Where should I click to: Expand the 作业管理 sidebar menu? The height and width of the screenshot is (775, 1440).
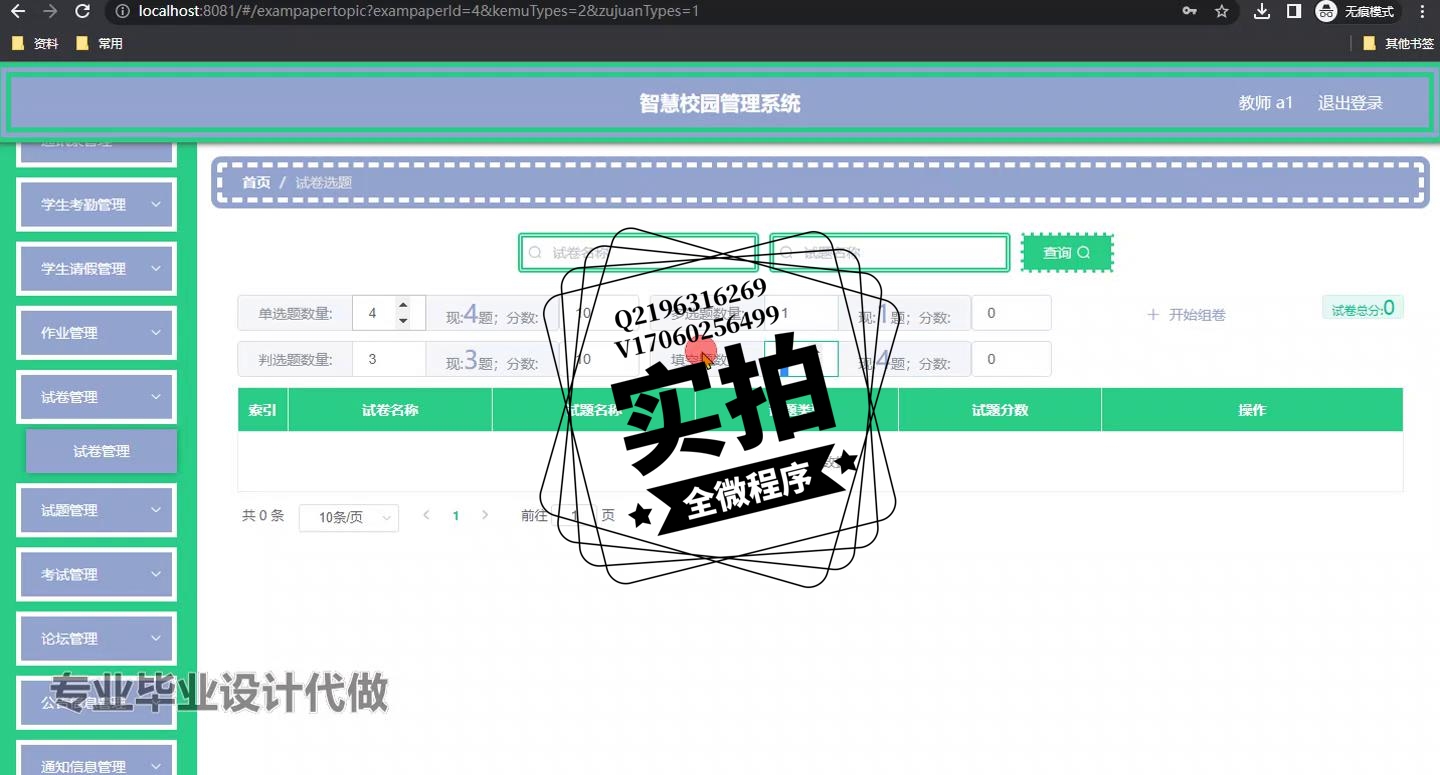[97, 333]
